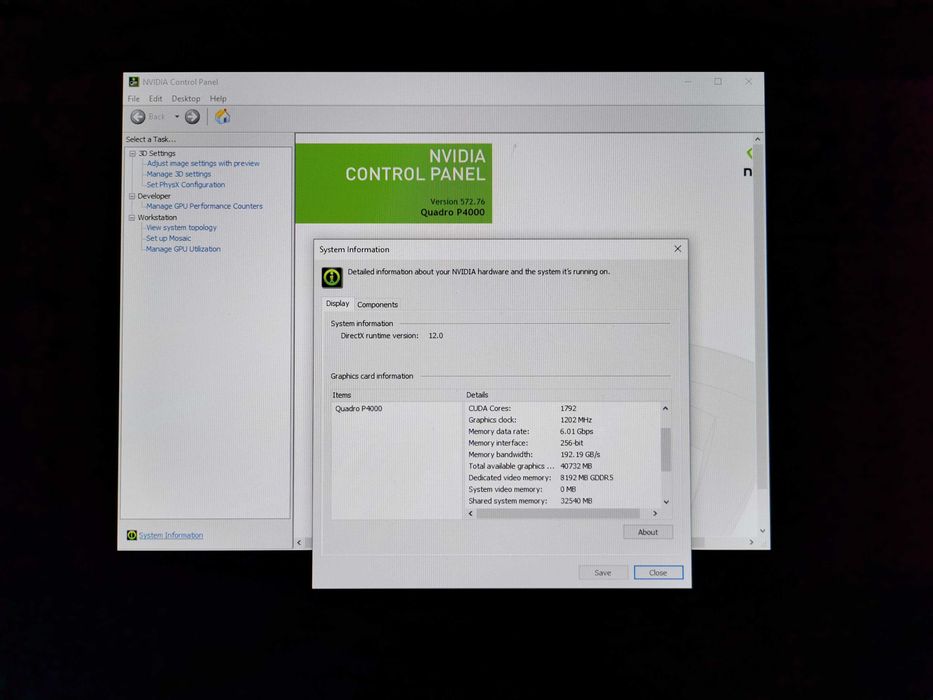This screenshot has height=700, width=933.
Task: Open the Desktop menu
Action: [x=186, y=99]
